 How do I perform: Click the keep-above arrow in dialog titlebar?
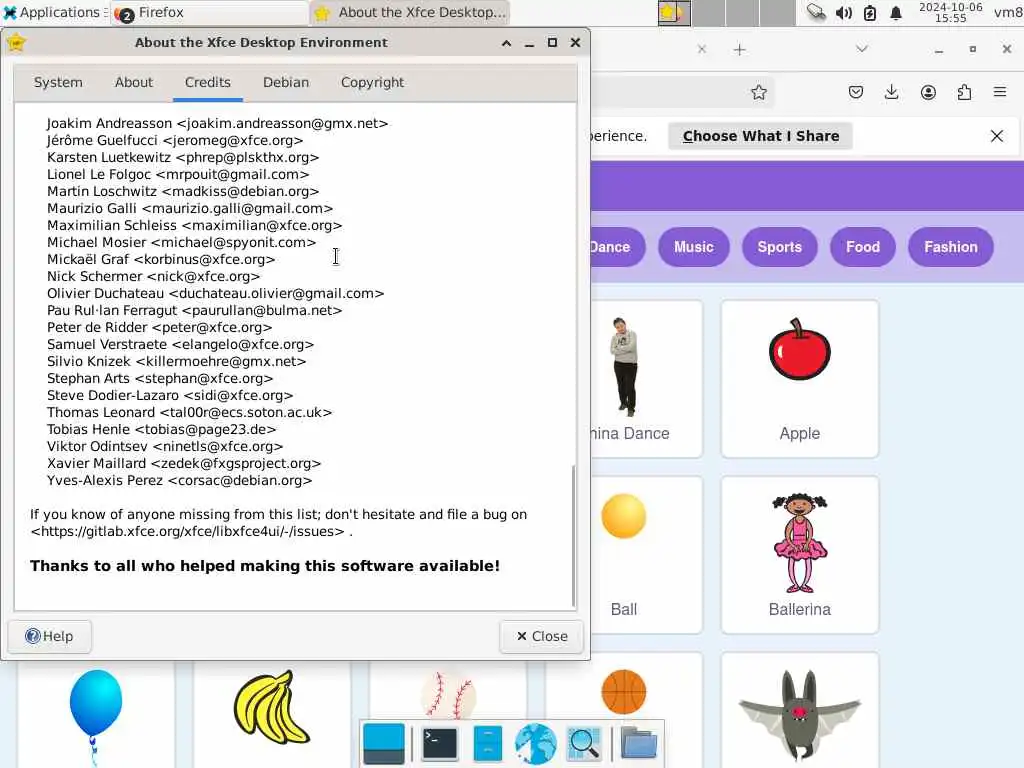tap(506, 43)
